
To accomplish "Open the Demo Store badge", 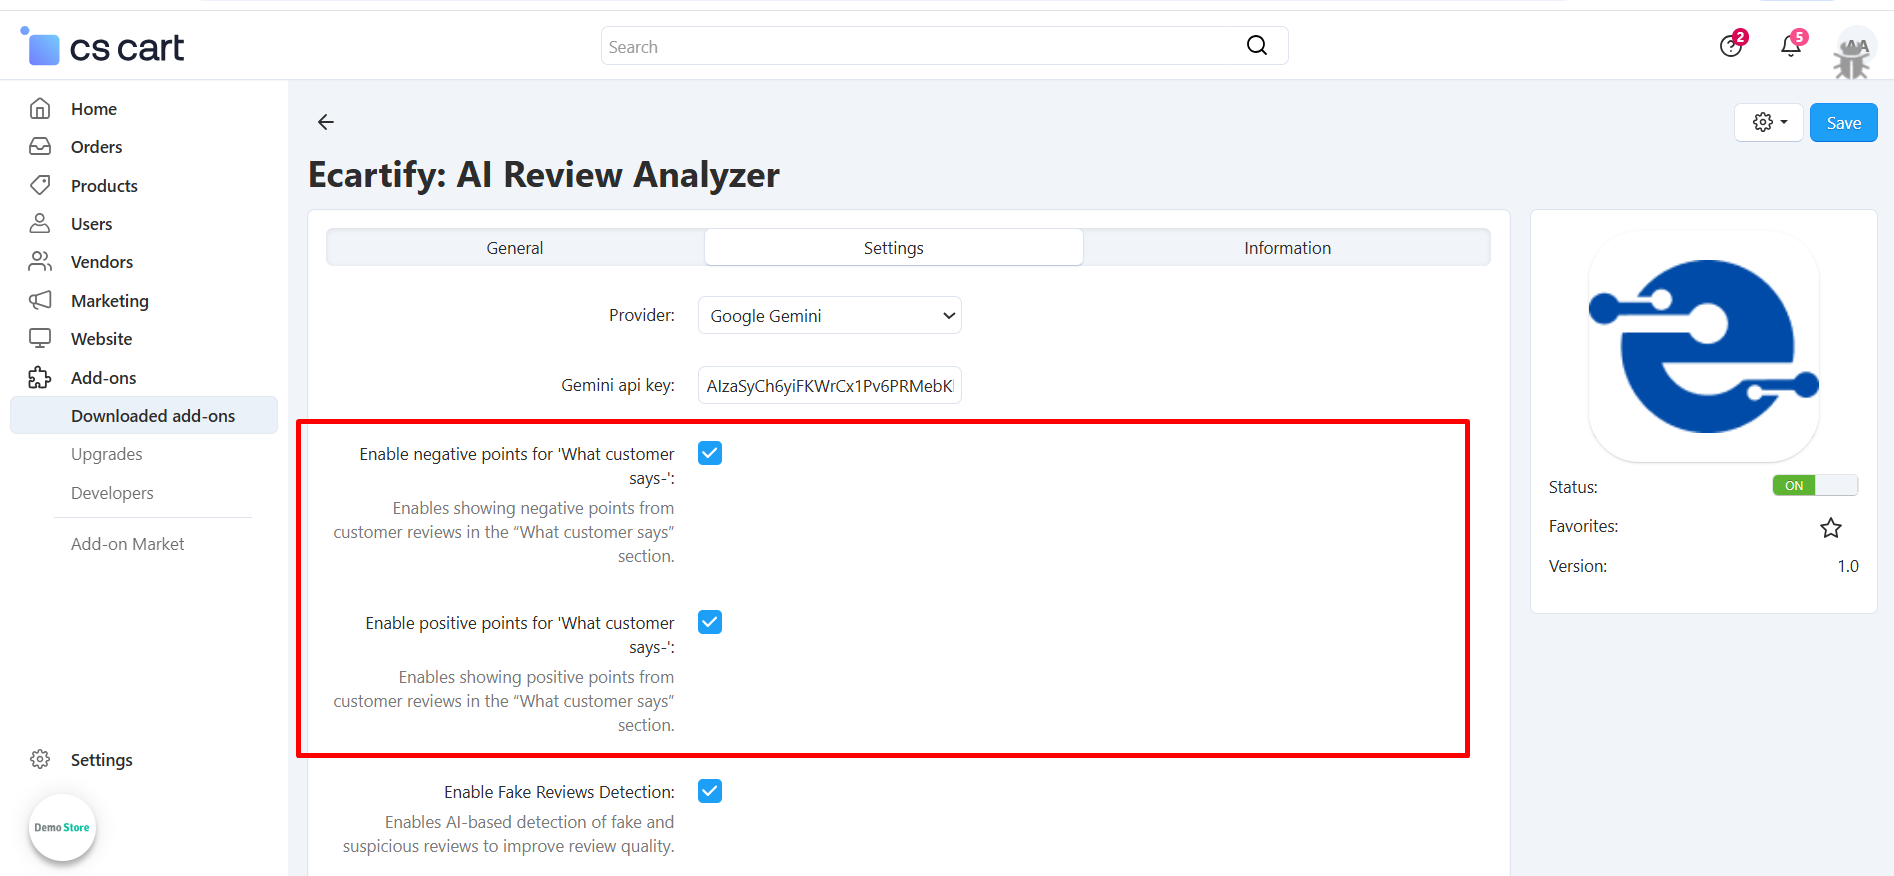I will click(62, 827).
